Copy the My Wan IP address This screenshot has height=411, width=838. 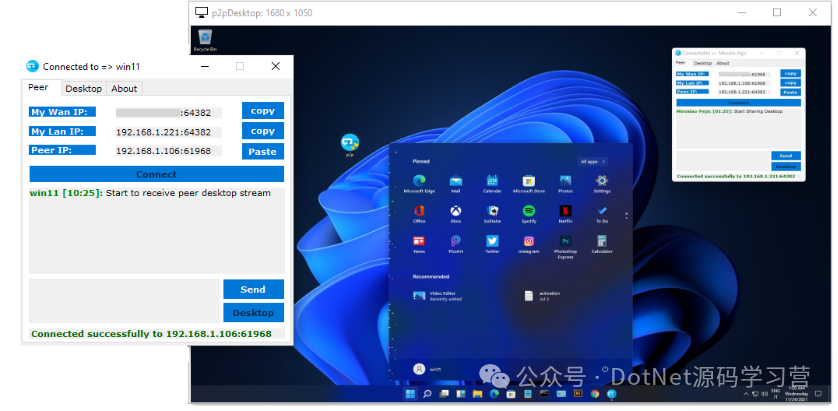263,111
